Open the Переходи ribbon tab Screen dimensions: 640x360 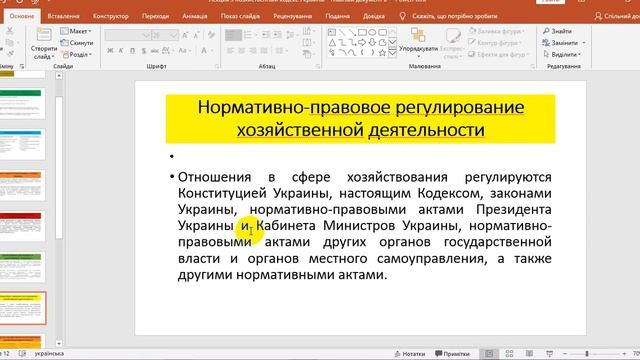156,16
